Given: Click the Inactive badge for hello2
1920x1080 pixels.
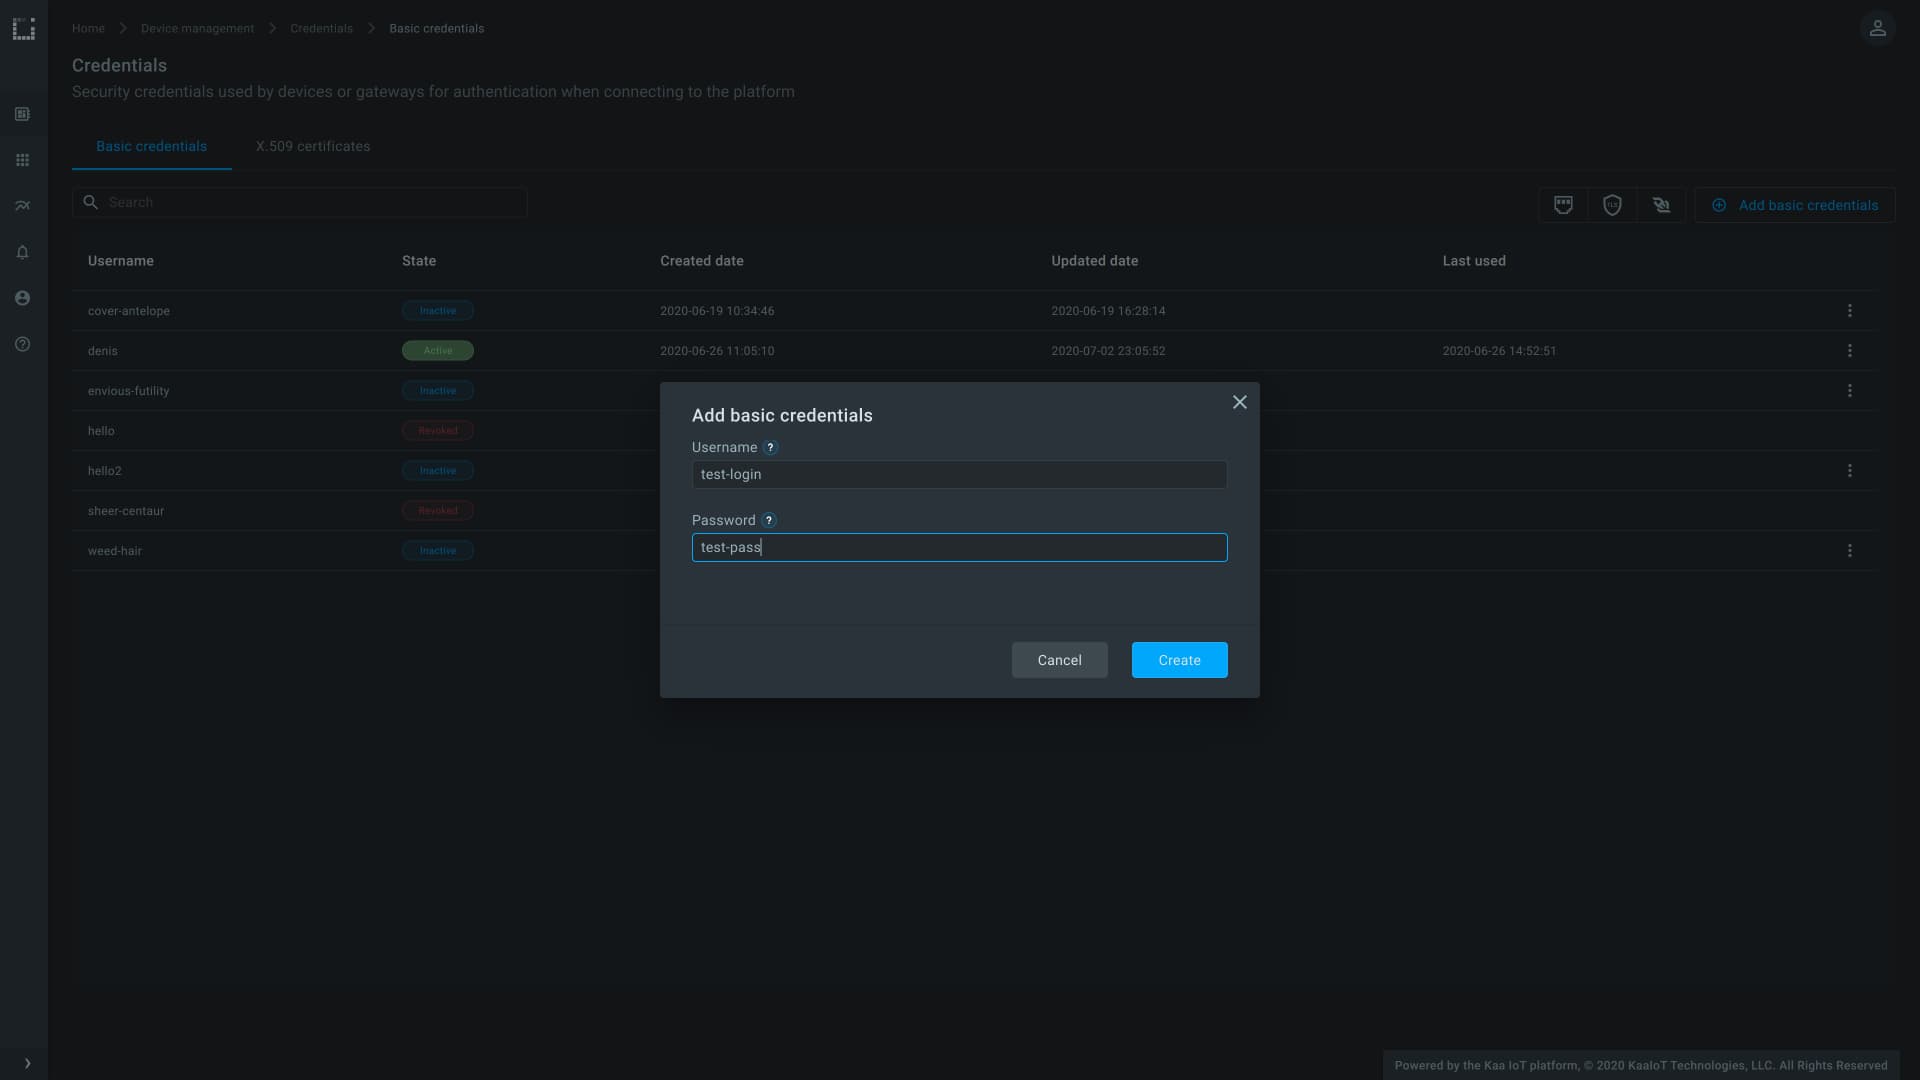Looking at the screenshot, I should [438, 471].
